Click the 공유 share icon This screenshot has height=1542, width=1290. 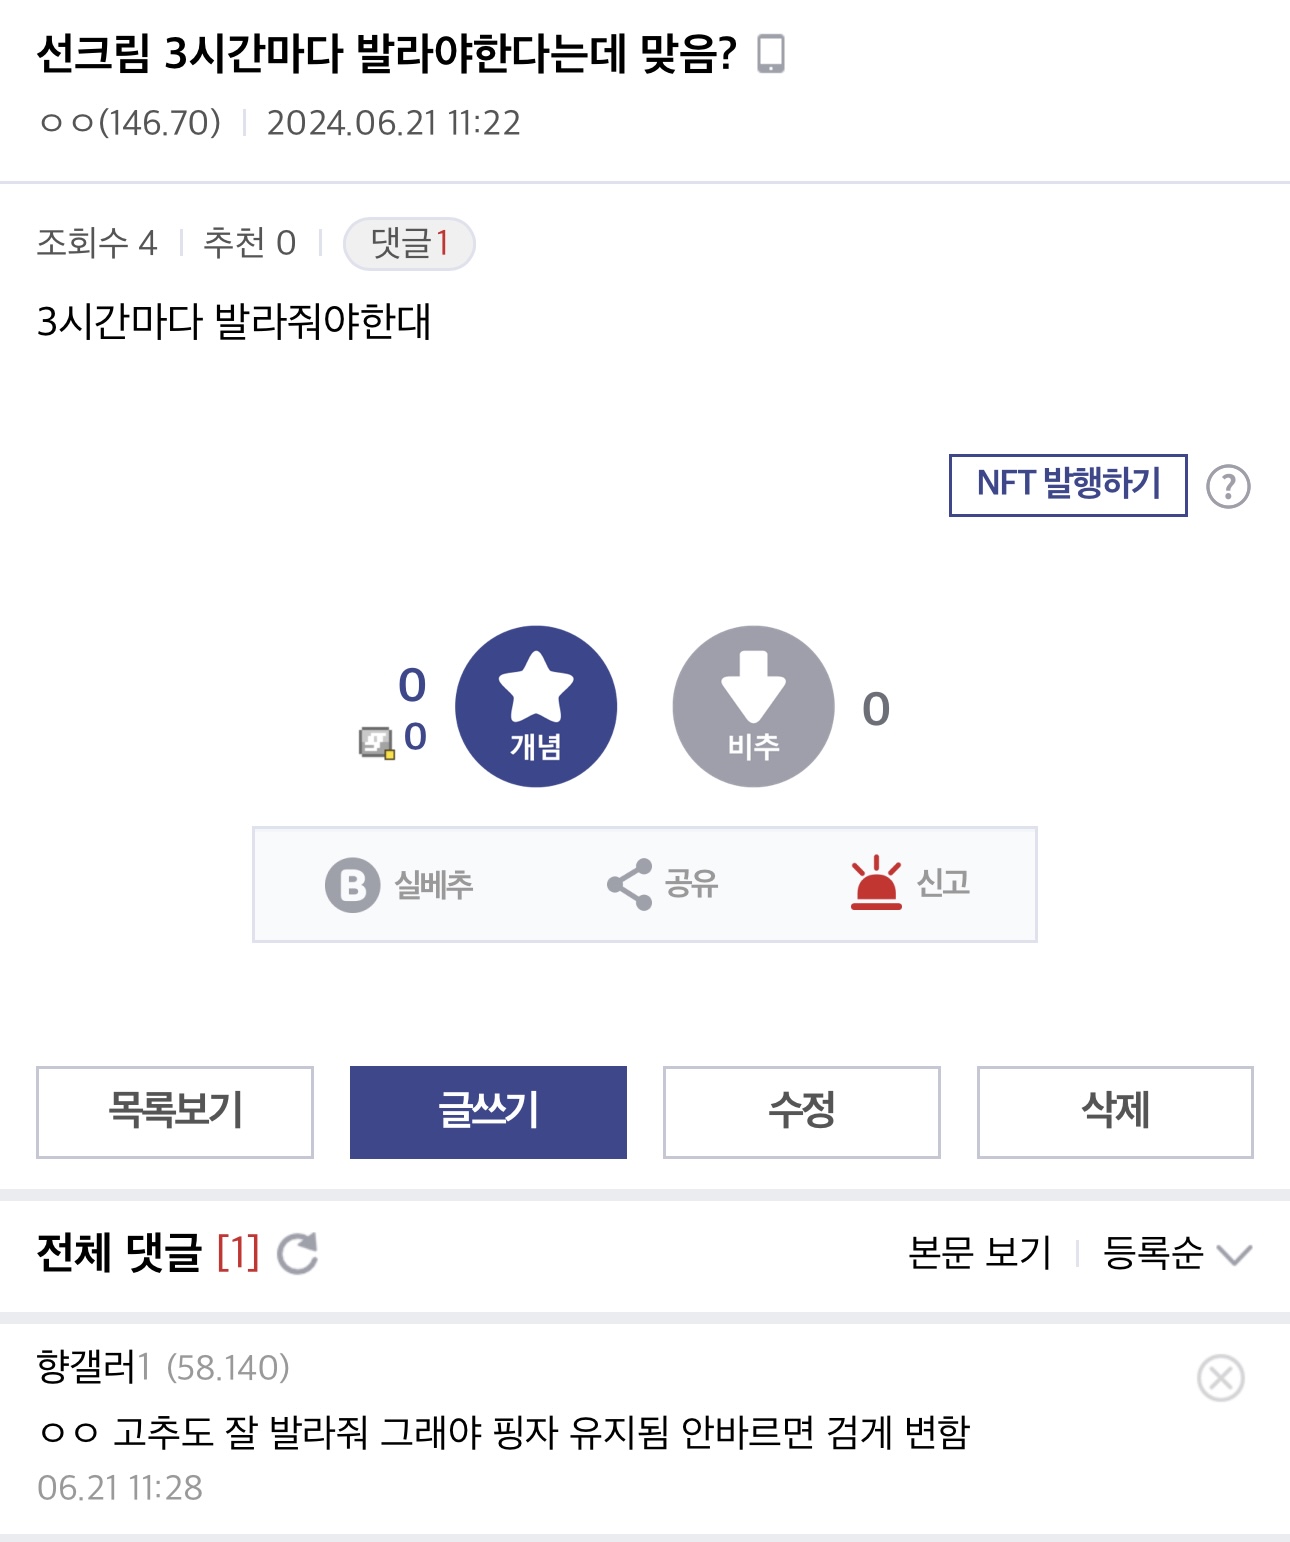click(x=630, y=884)
